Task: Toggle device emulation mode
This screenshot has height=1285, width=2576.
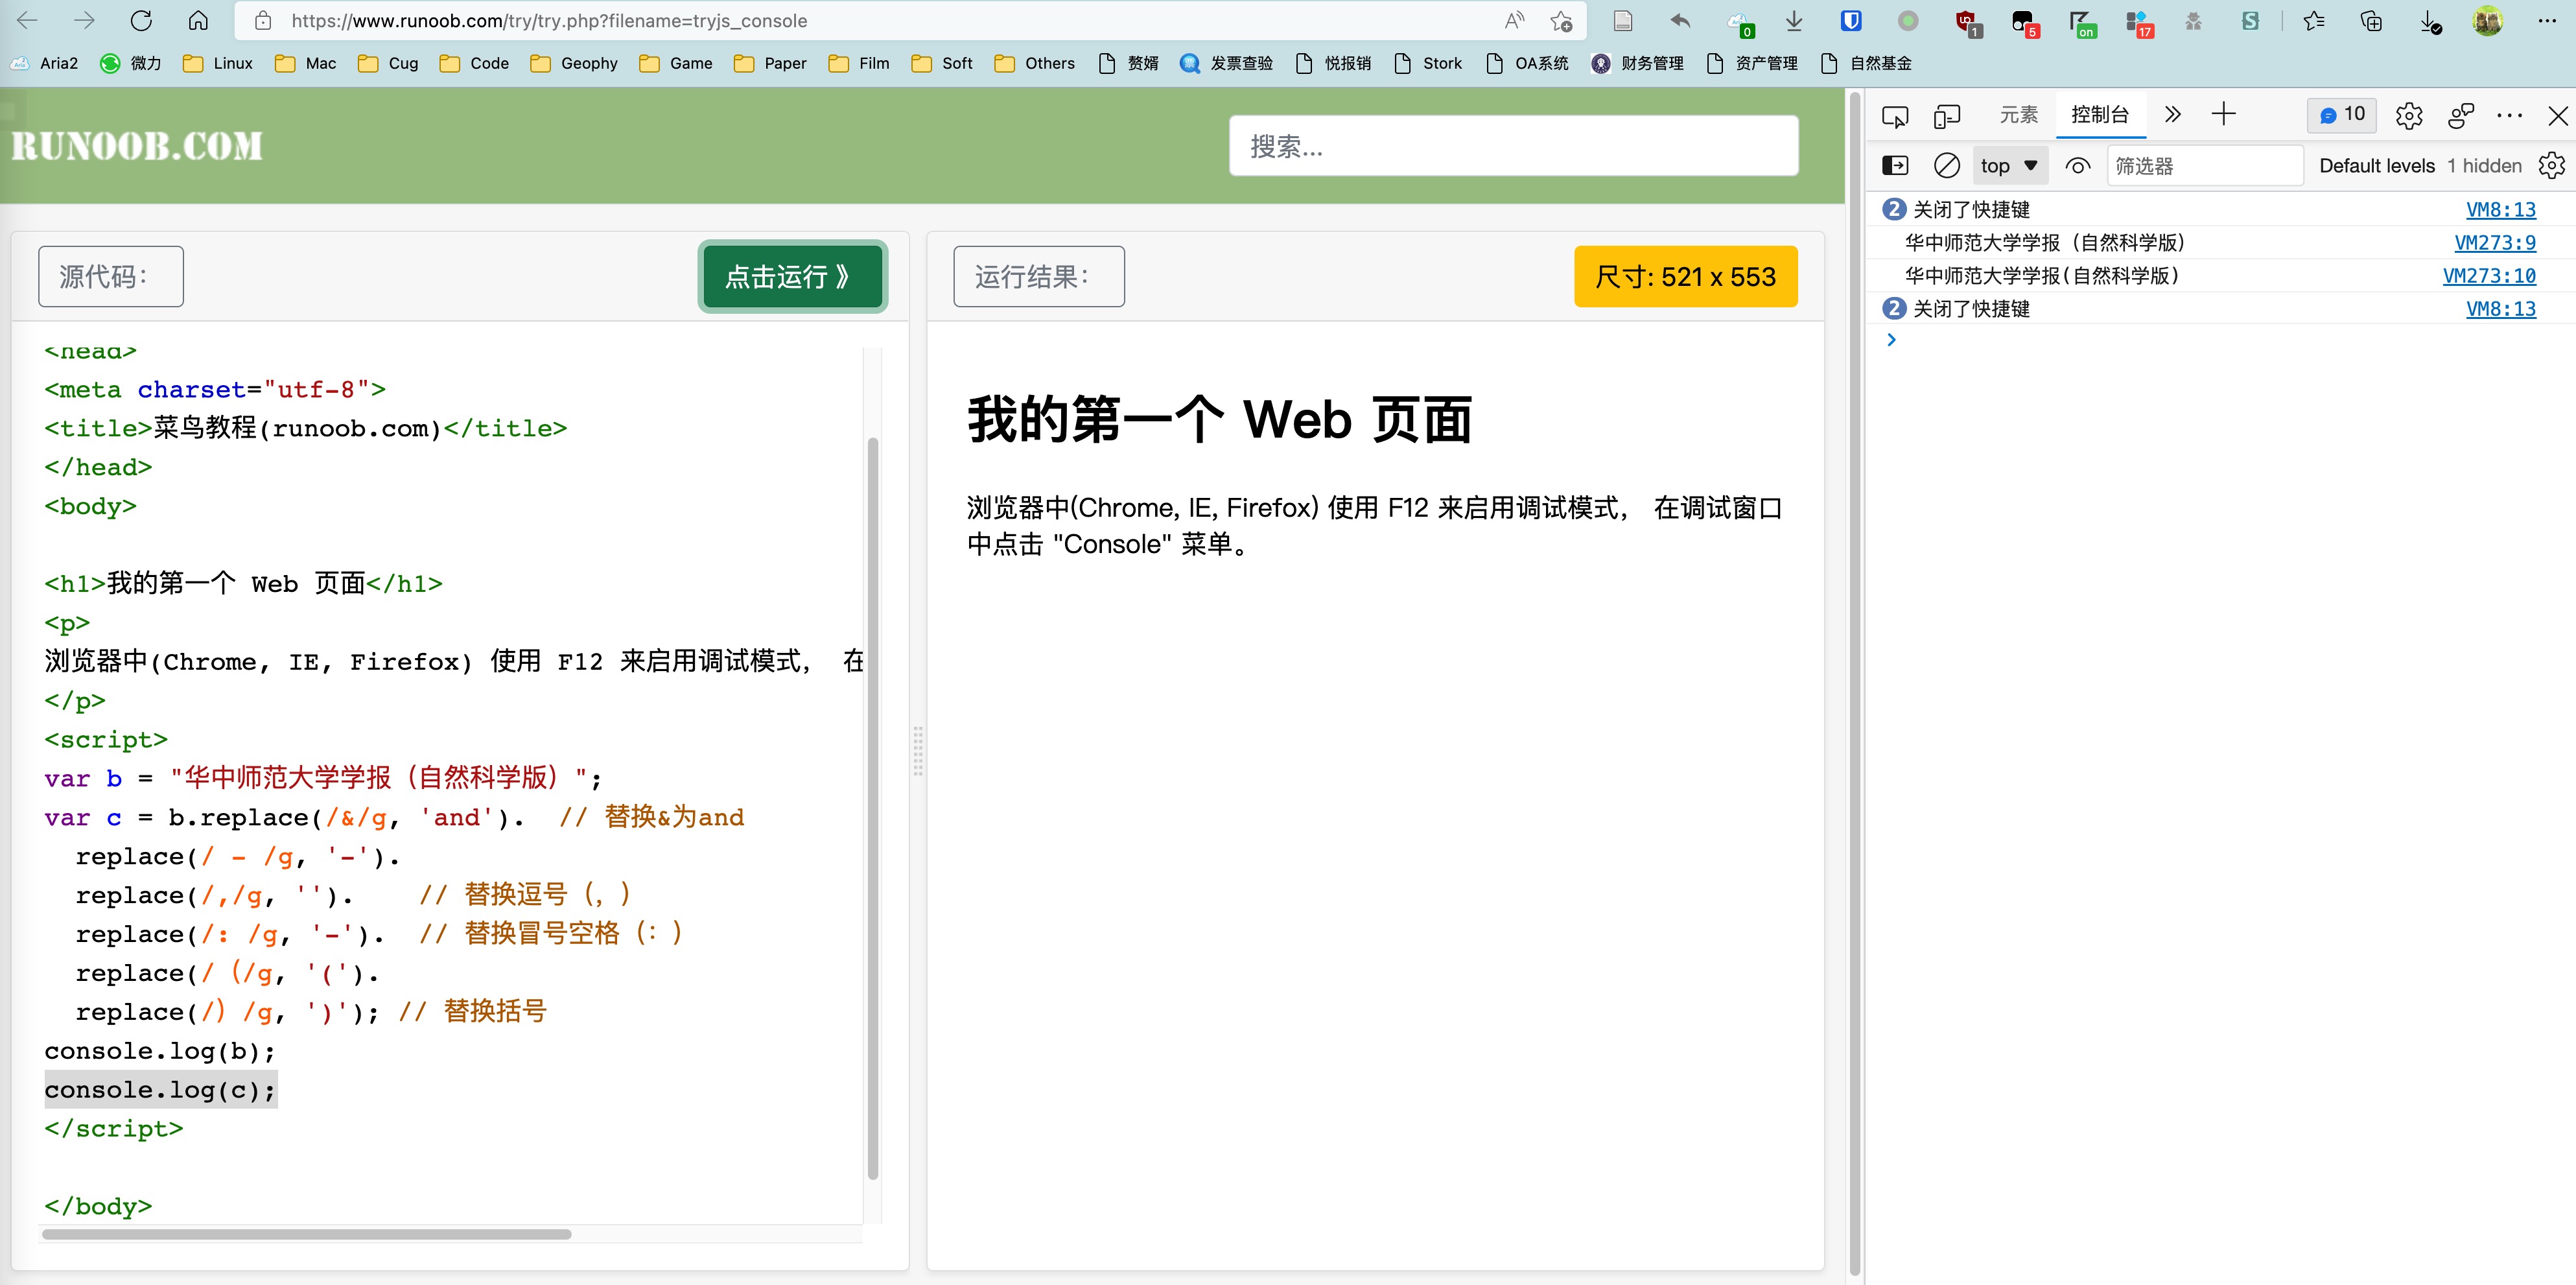Action: [1947, 115]
